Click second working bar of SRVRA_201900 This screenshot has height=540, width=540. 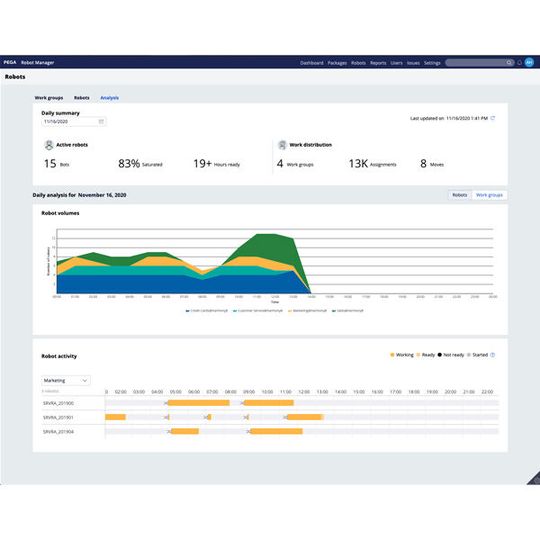click(269, 403)
